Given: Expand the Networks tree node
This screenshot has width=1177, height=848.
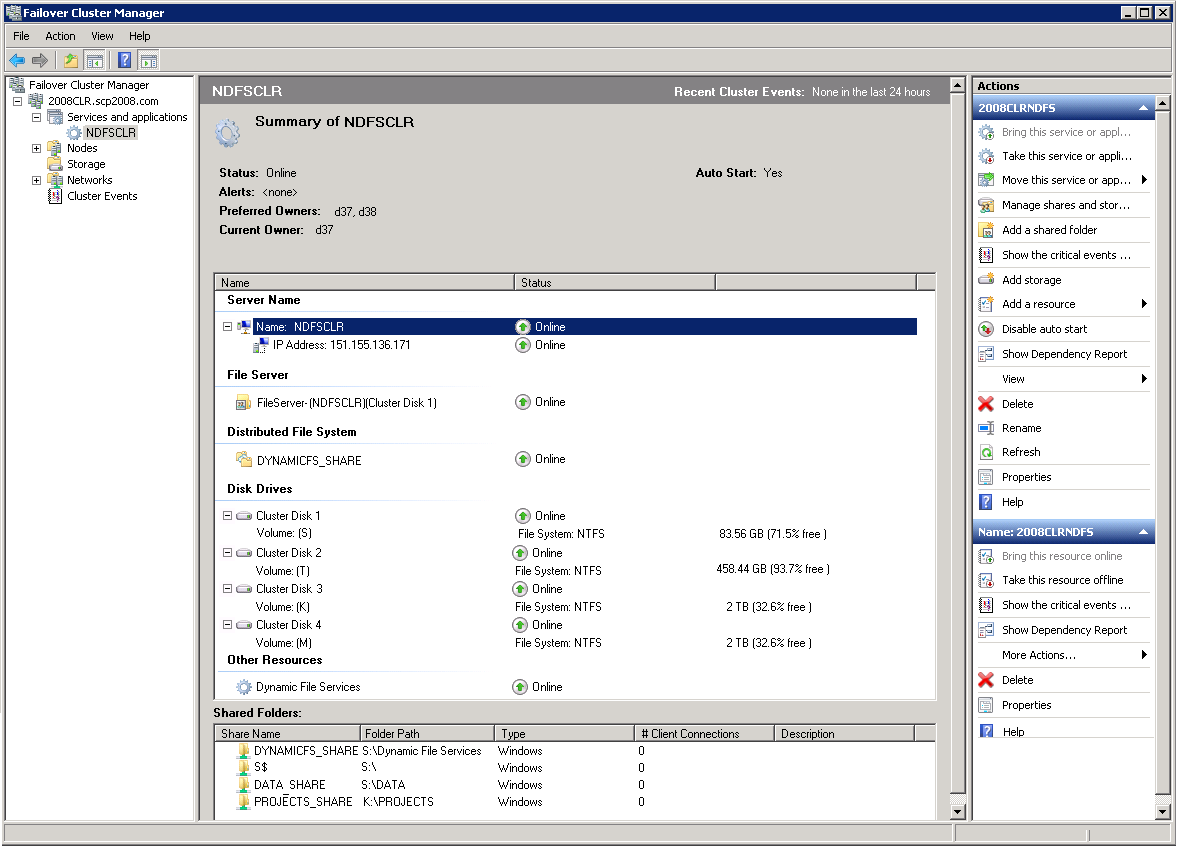Looking at the screenshot, I should point(37,180).
